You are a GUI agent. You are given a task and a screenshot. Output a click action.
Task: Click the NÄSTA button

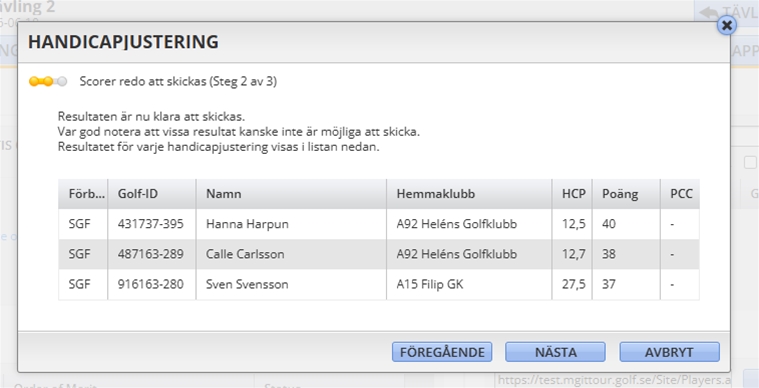pos(555,352)
